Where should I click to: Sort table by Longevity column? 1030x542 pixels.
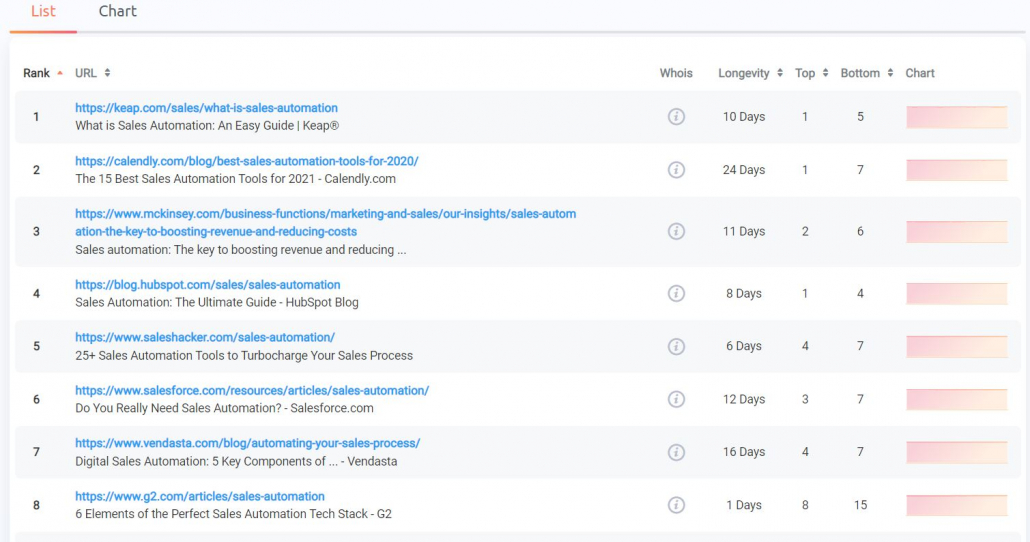(x=750, y=73)
